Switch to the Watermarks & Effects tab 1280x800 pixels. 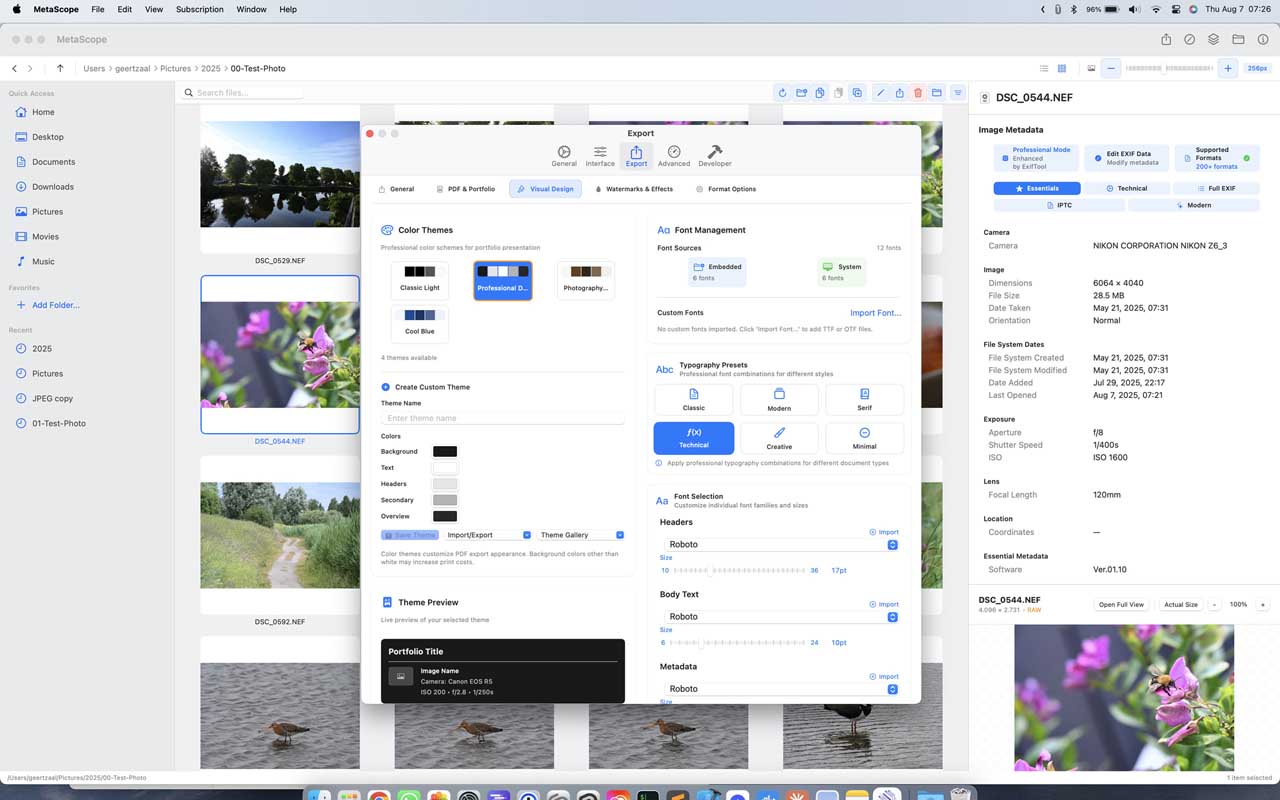[634, 189]
